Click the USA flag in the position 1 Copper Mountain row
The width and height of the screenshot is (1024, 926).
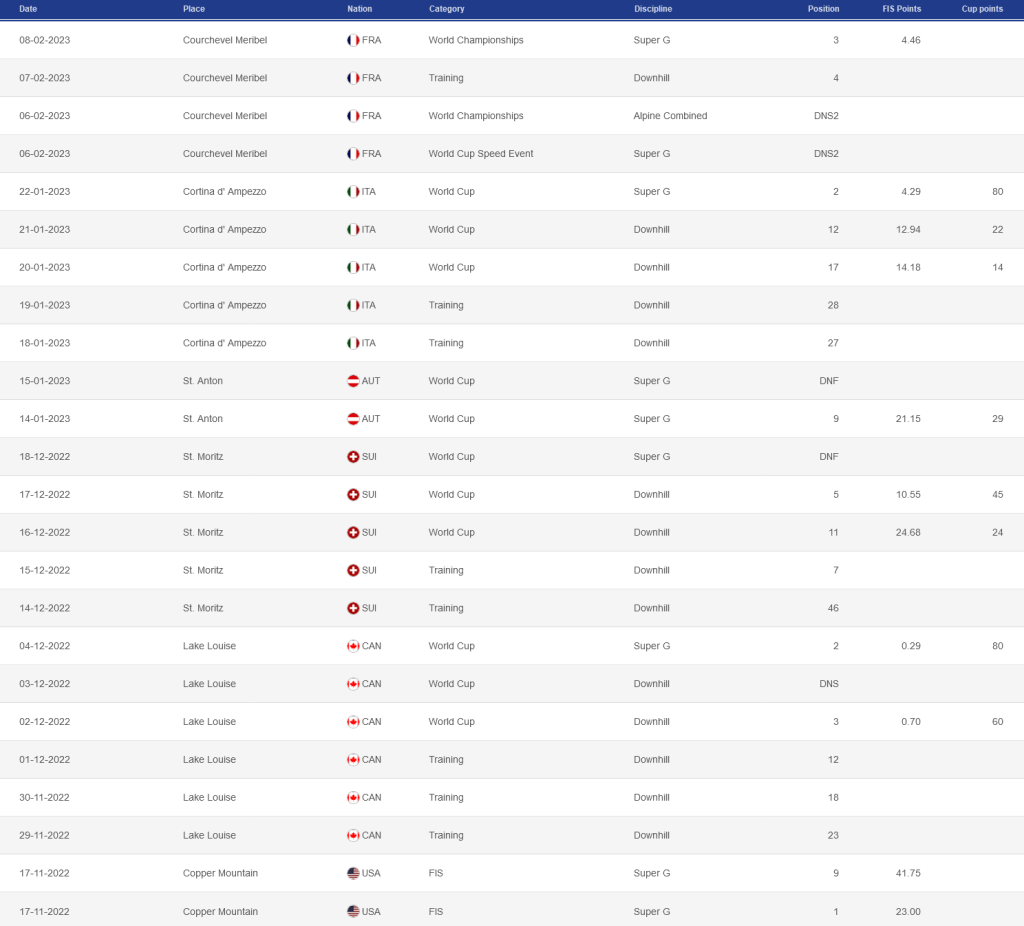click(x=353, y=911)
